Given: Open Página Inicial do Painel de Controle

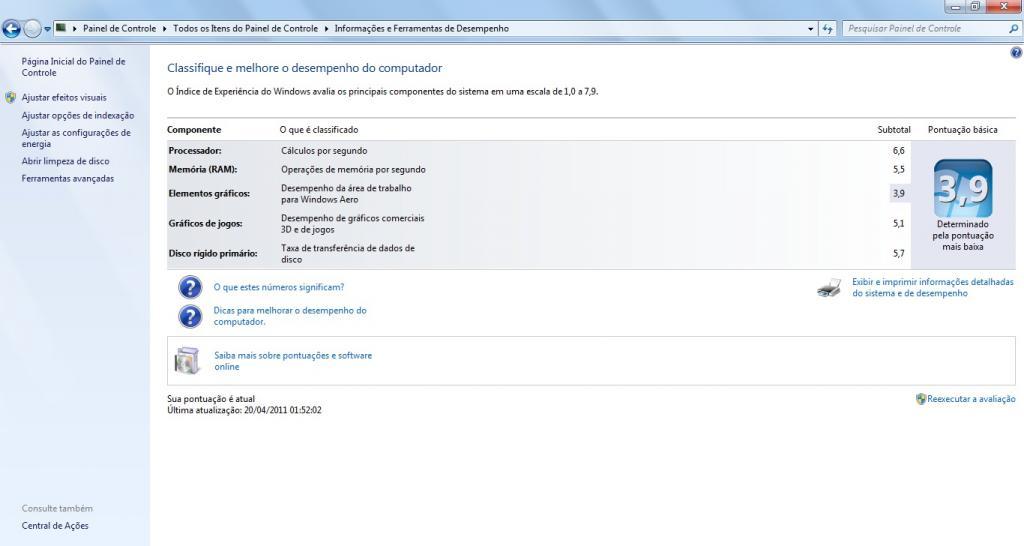Looking at the screenshot, I should [73, 67].
